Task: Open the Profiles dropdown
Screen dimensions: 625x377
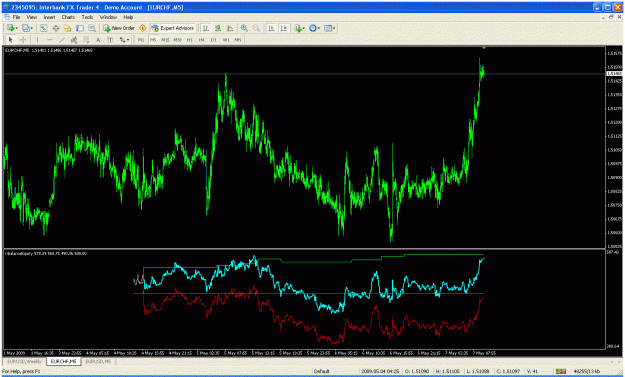Action: click(28, 28)
